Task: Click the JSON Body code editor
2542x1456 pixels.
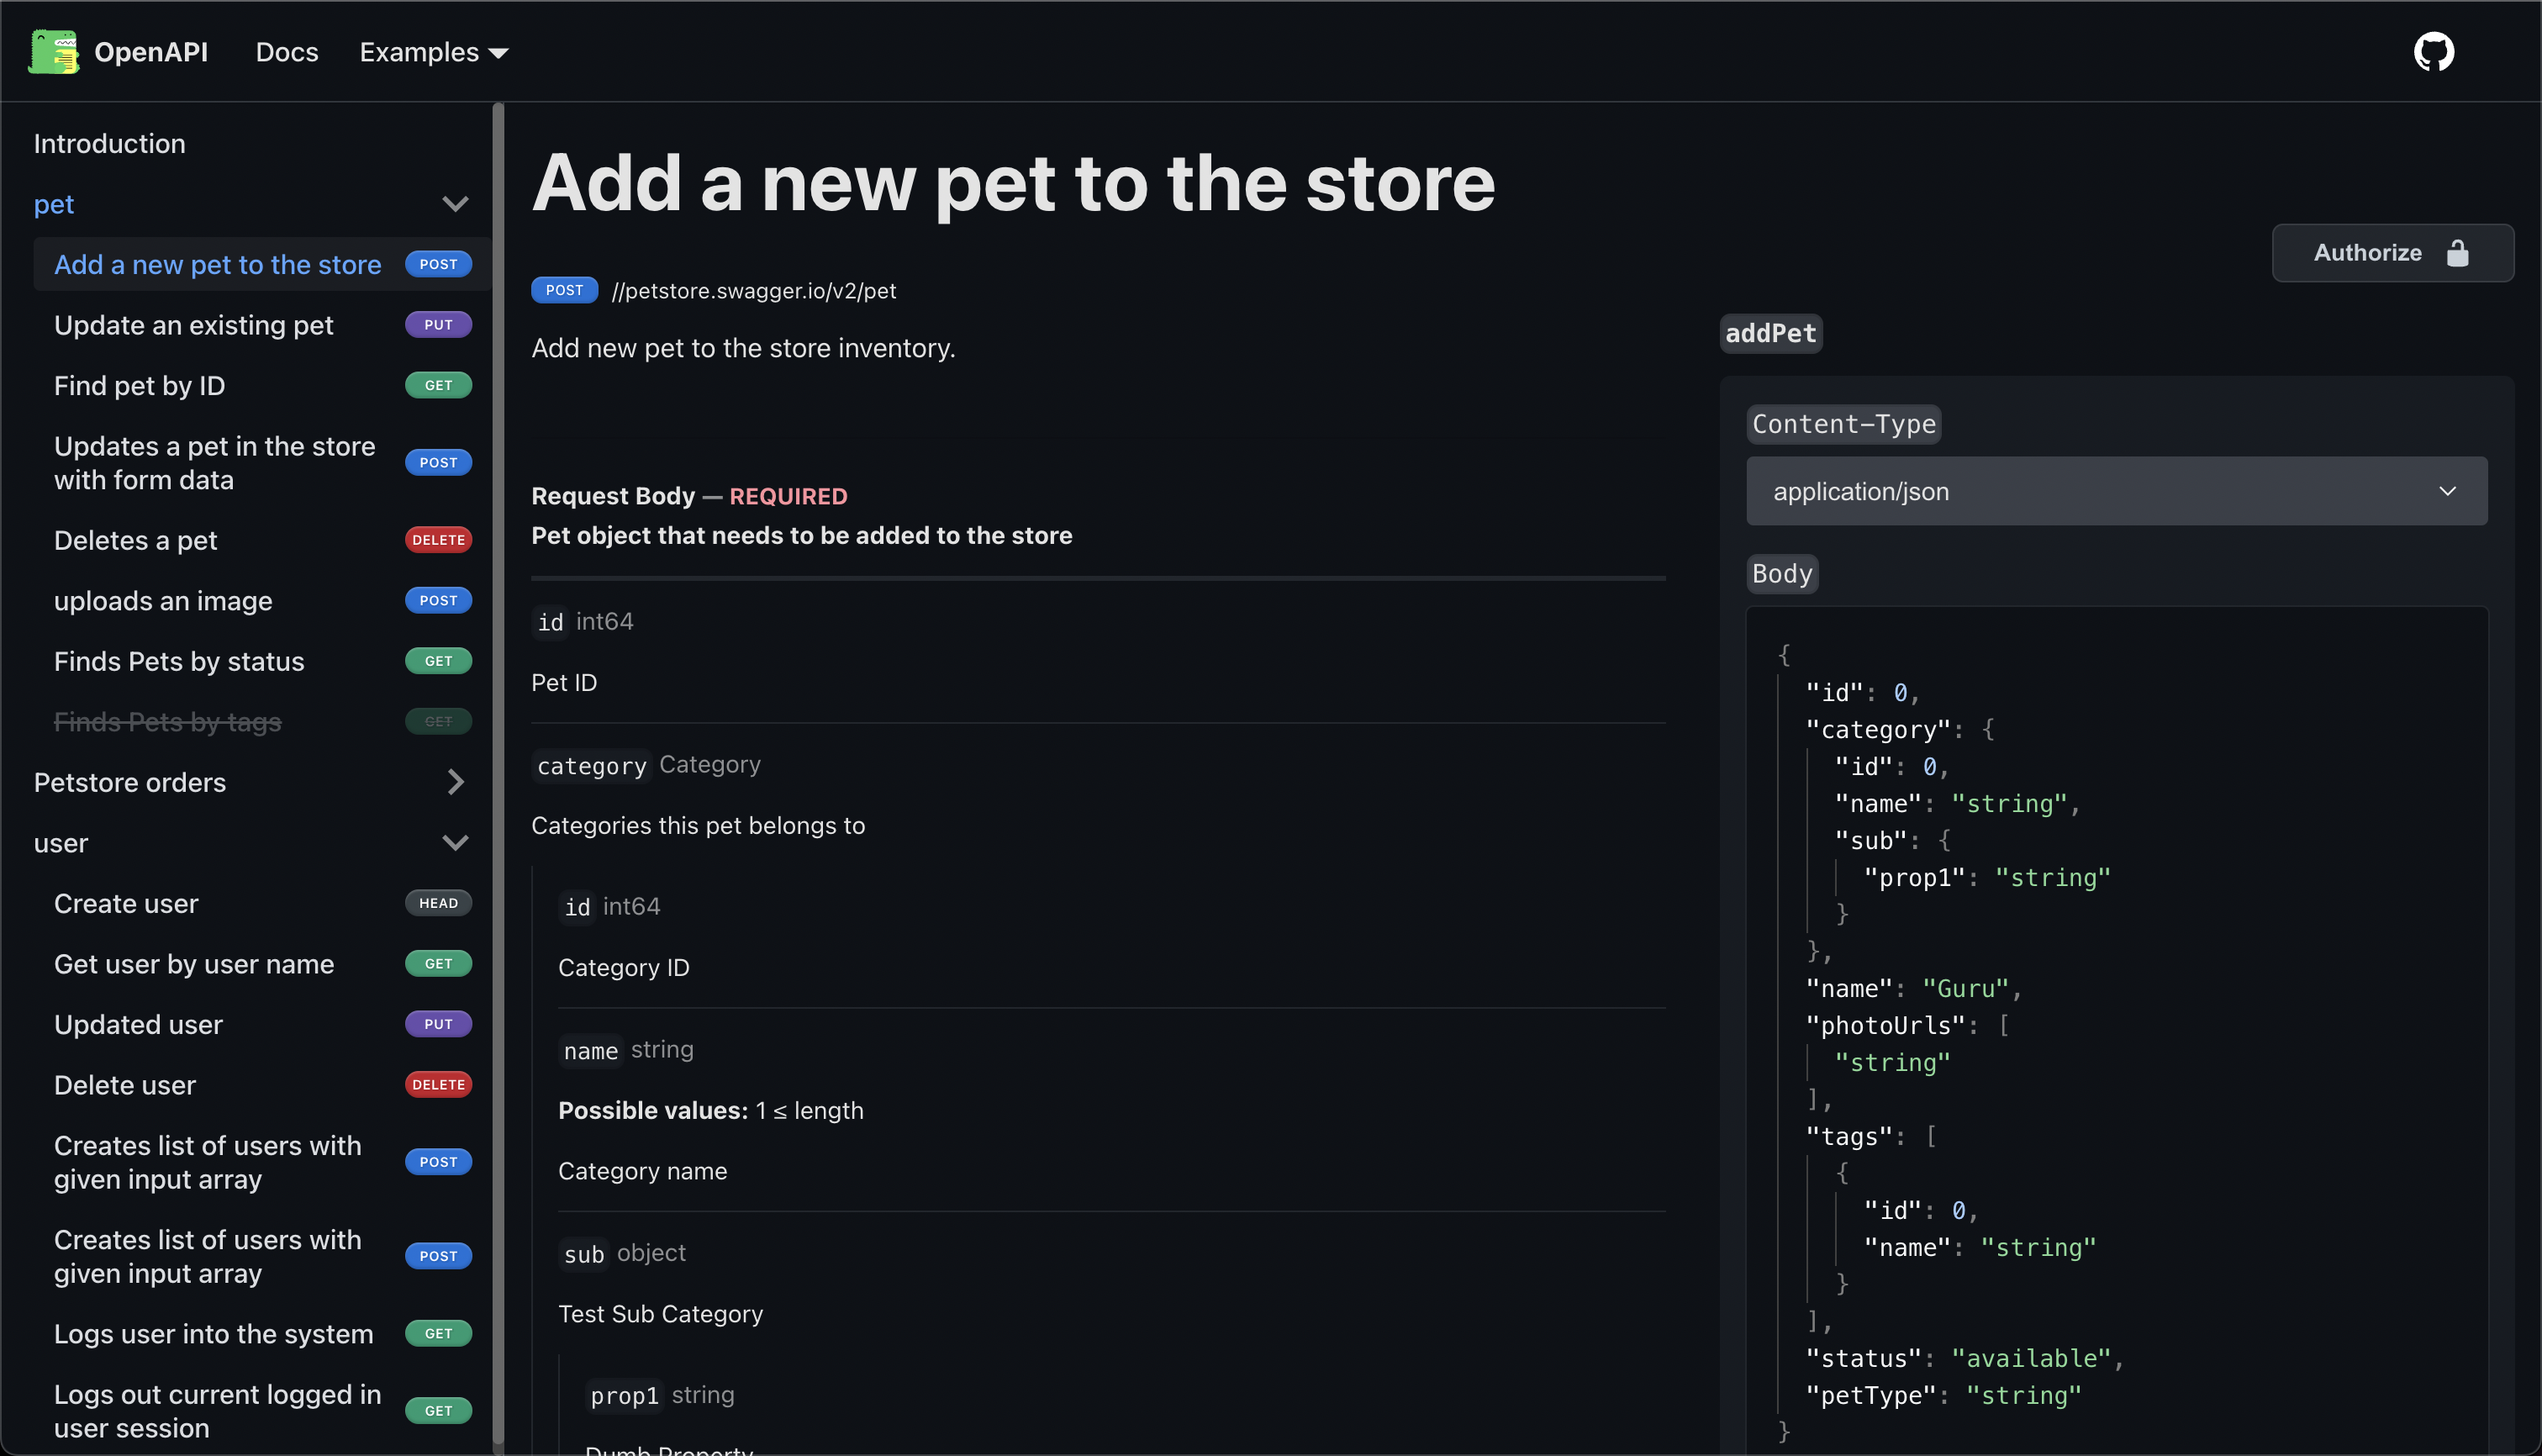Action: [2116, 1030]
